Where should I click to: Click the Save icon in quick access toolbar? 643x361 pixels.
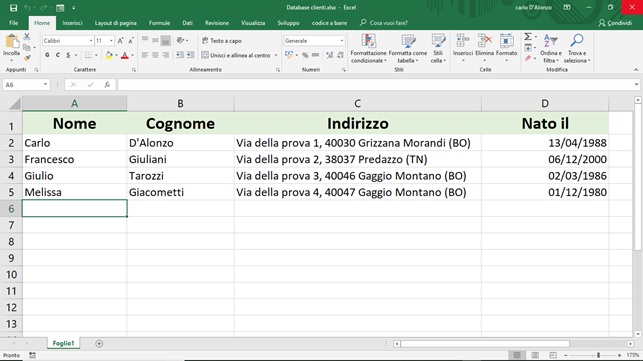[13, 8]
